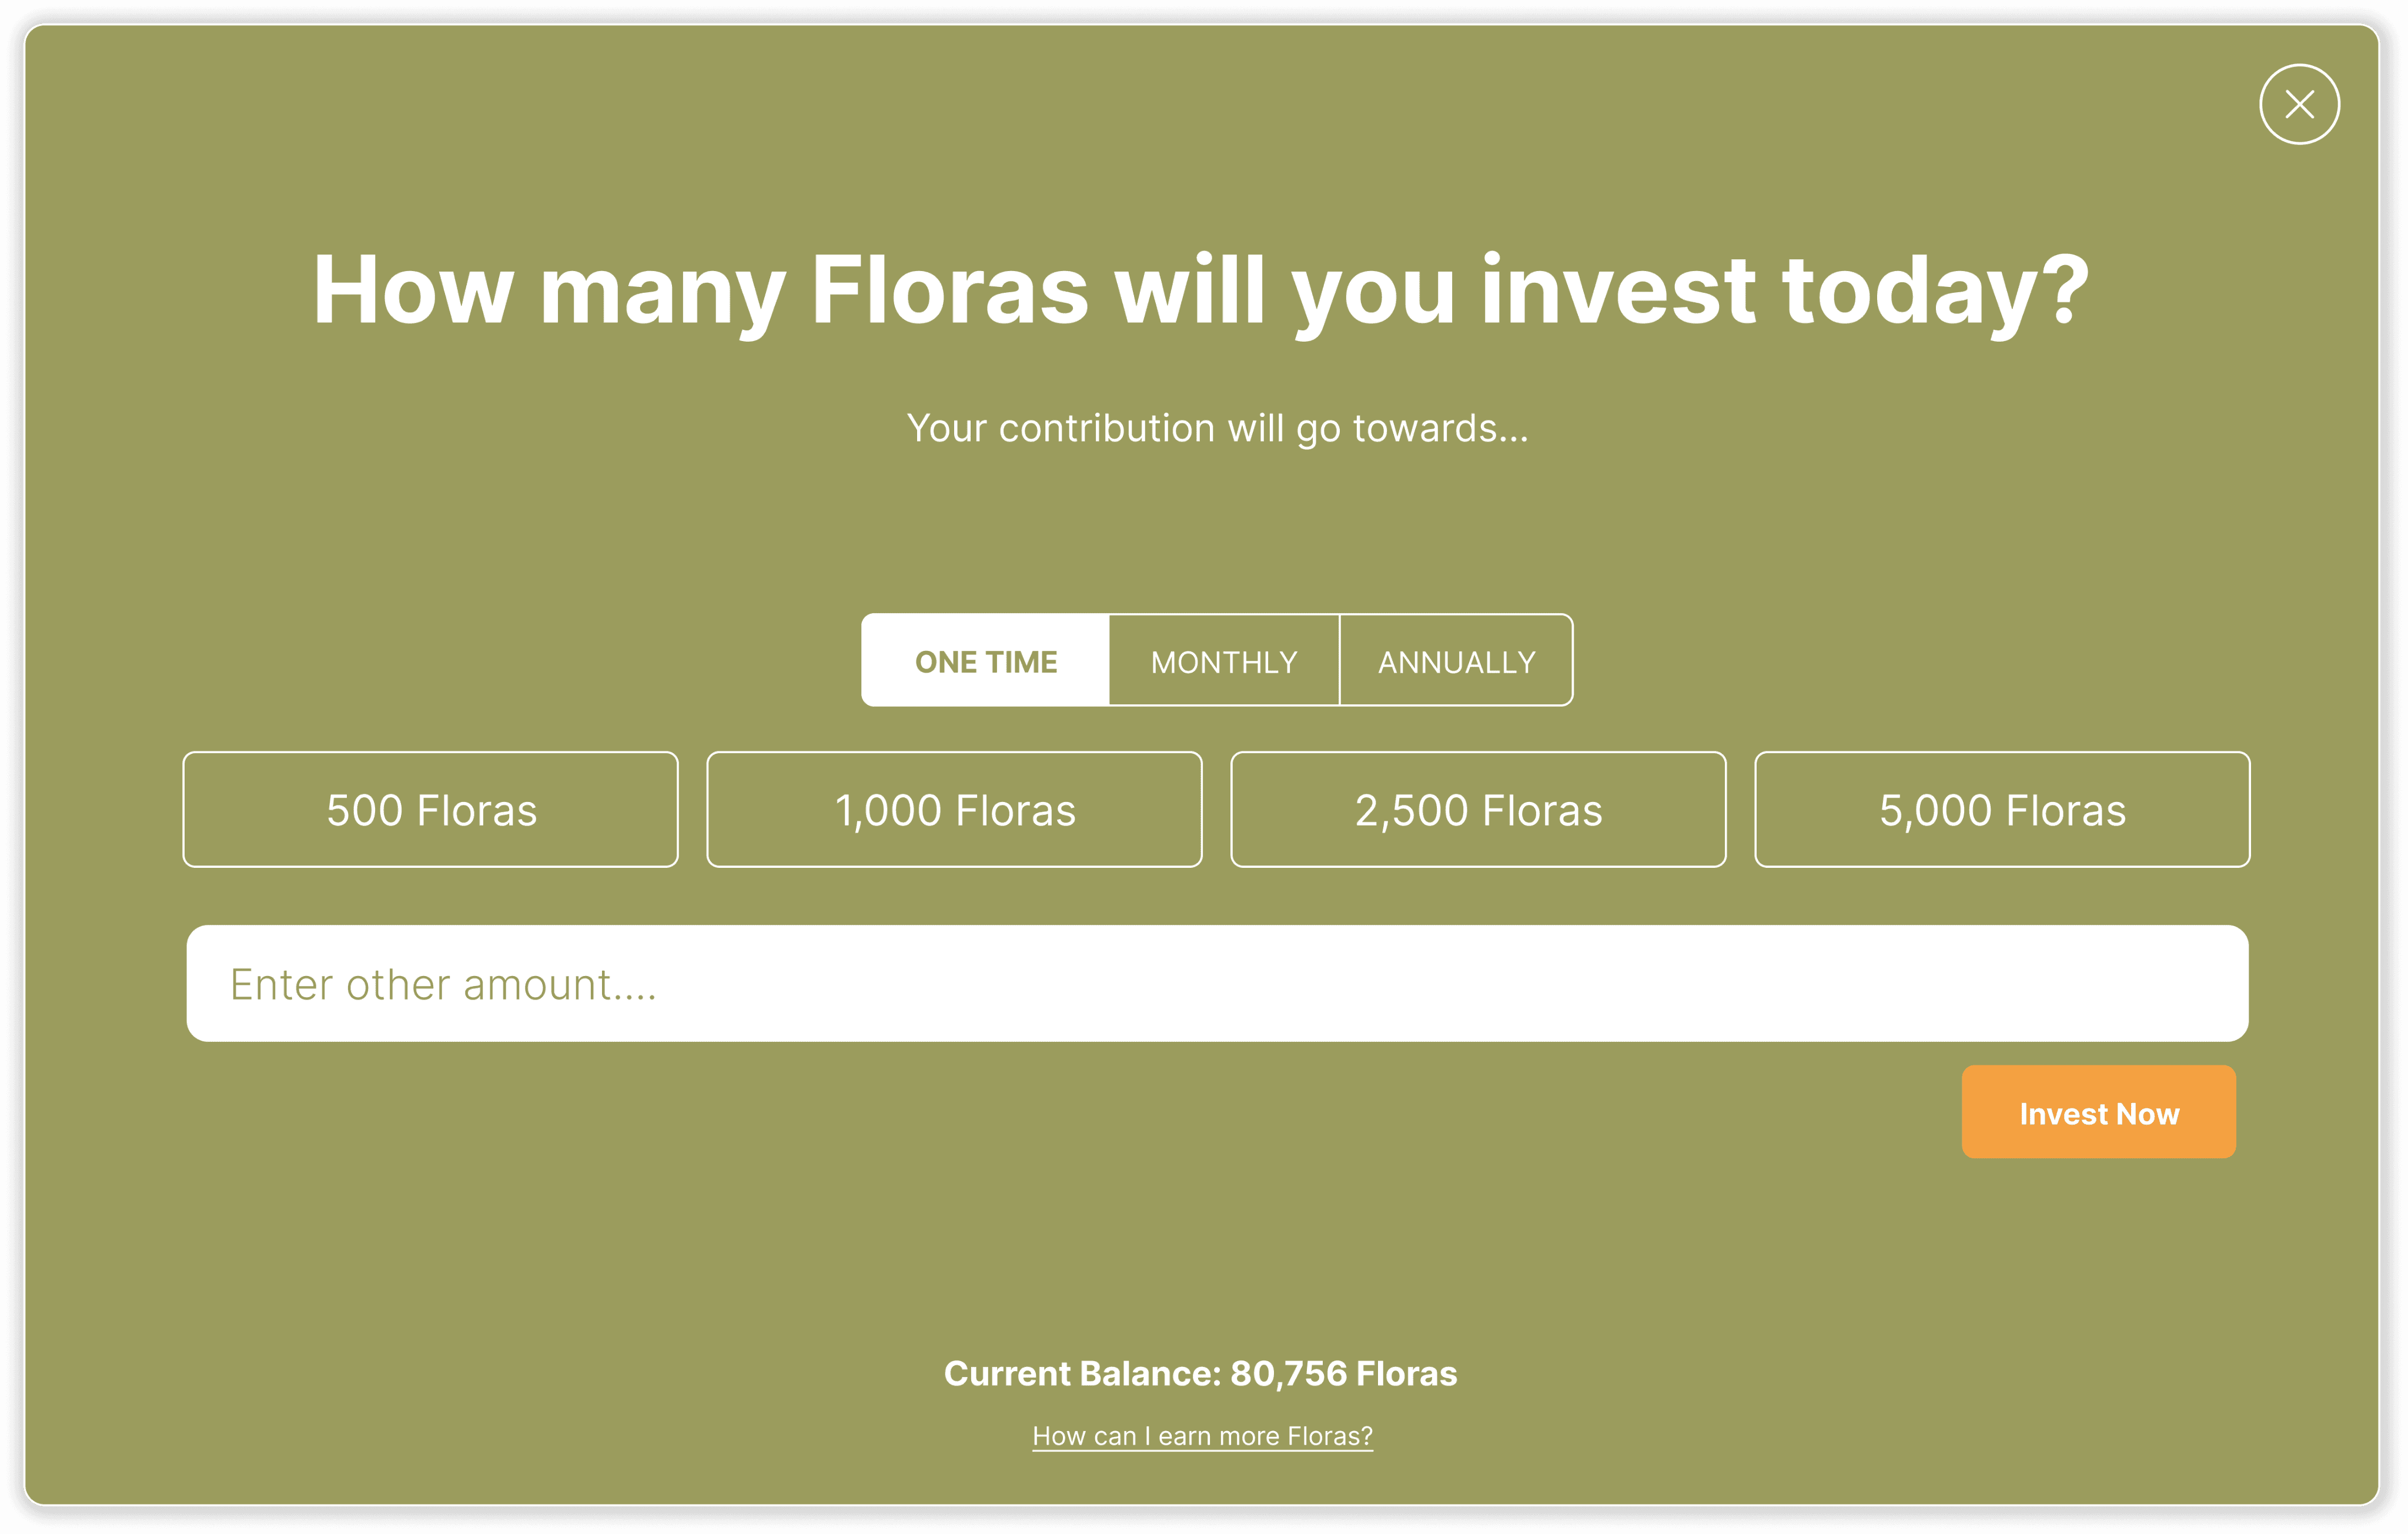Click the Your contribution will go towards subtitle
2408x1534 pixels.
tap(1217, 429)
